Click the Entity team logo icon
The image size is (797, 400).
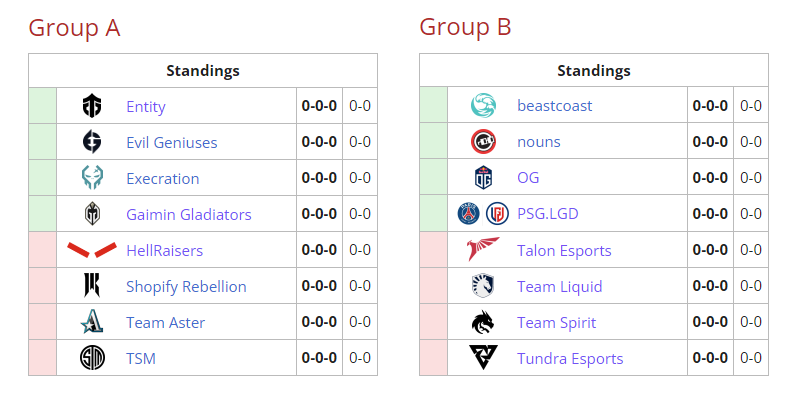click(92, 106)
